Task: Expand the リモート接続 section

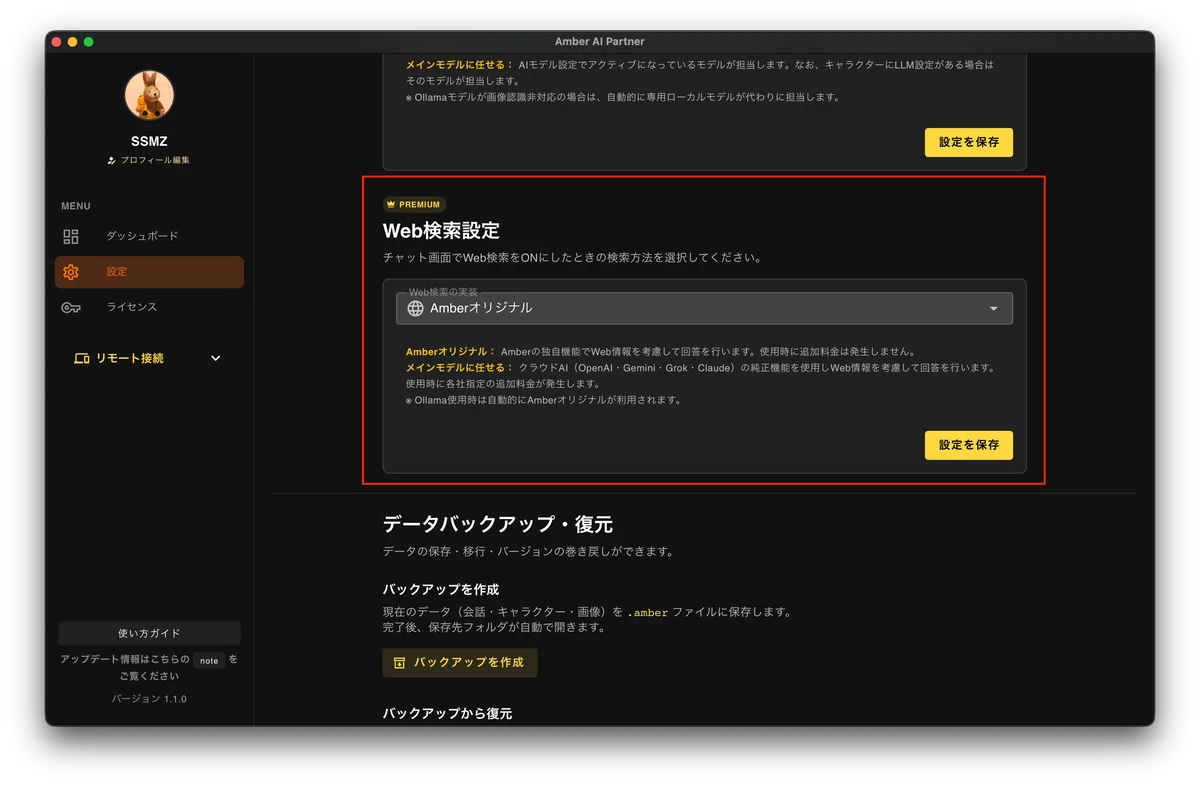Action: pyautogui.click(x=149, y=358)
